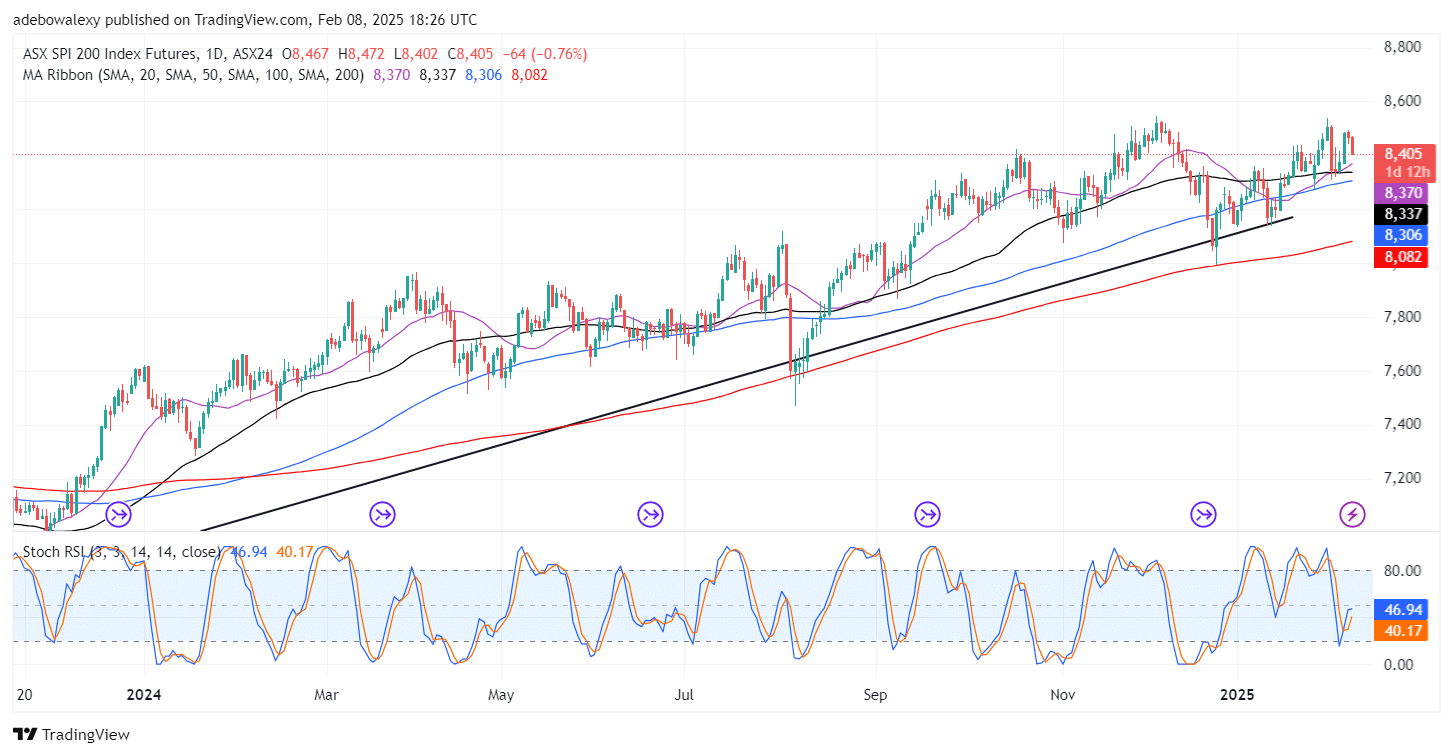Viewport: 1453px width, 756px height.
Task: Click the lightning bolt event icon
Action: click(1352, 515)
